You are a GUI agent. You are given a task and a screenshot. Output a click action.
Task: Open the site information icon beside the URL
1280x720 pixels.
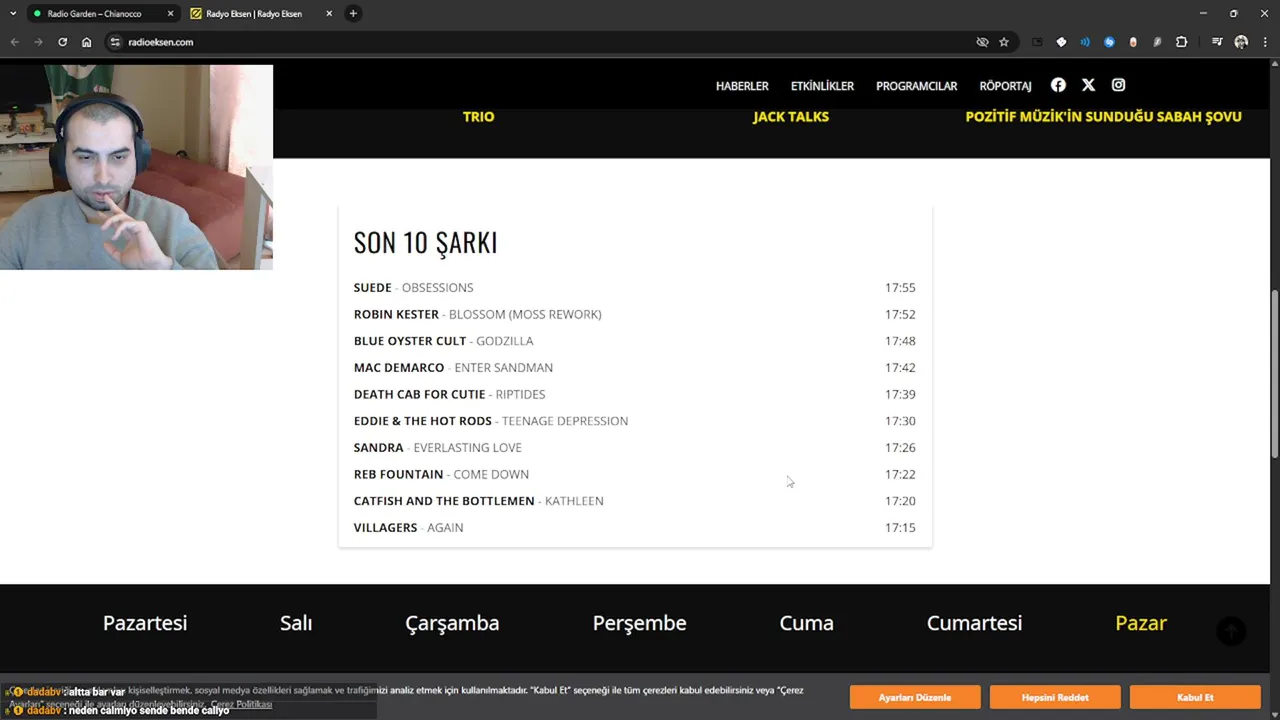[x=115, y=42]
